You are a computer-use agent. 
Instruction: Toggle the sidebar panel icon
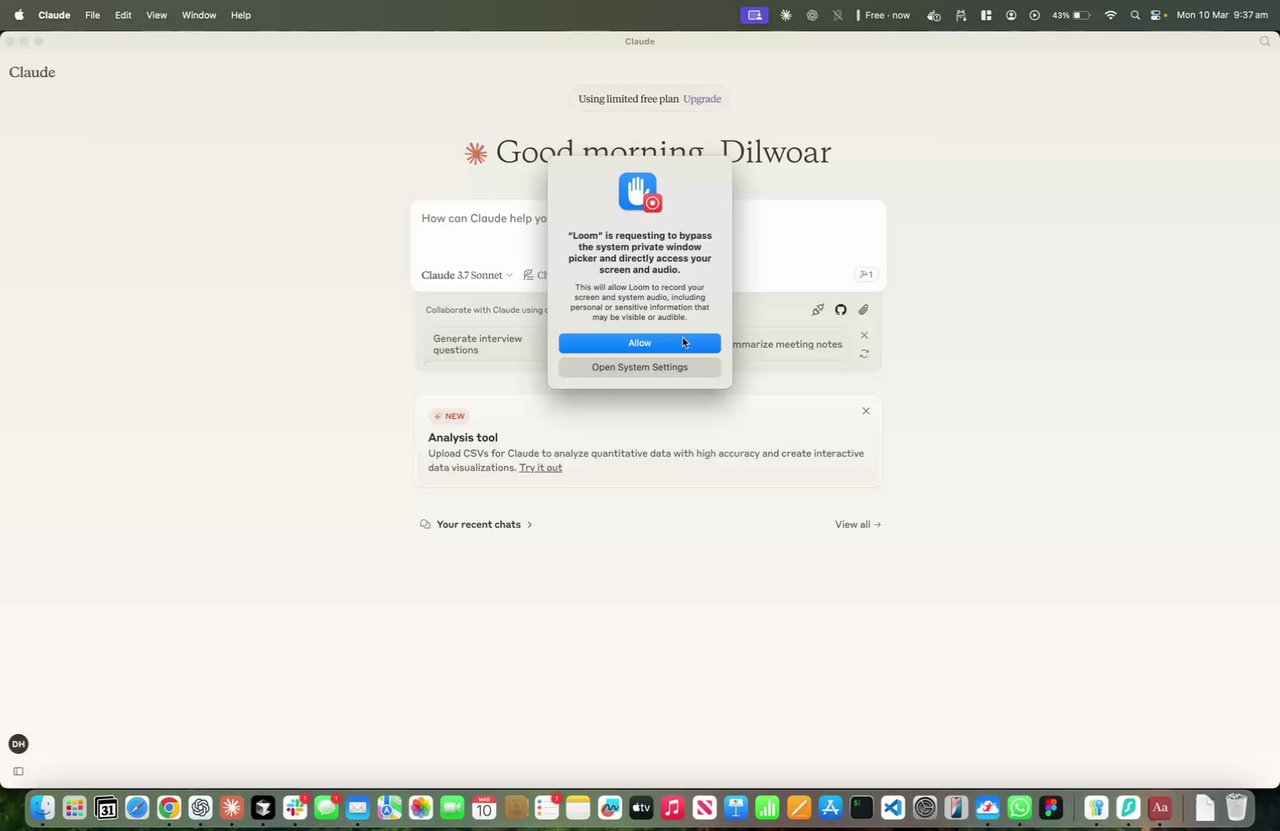[x=18, y=771]
